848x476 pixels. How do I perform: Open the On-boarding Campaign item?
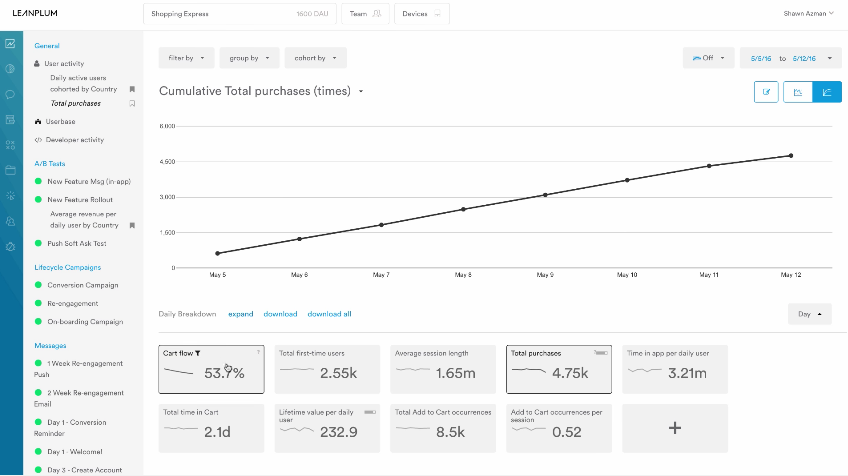85,322
